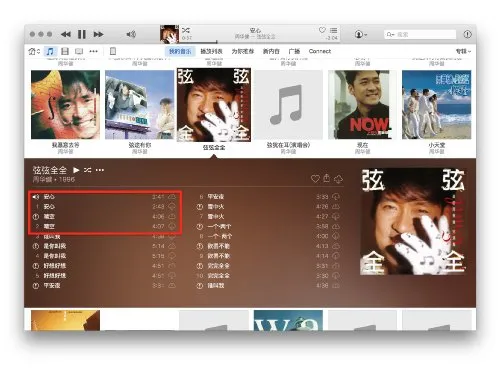Click the alert icon beside the 3:58 track
This screenshot has width=500, height=375.
pos(200,227)
